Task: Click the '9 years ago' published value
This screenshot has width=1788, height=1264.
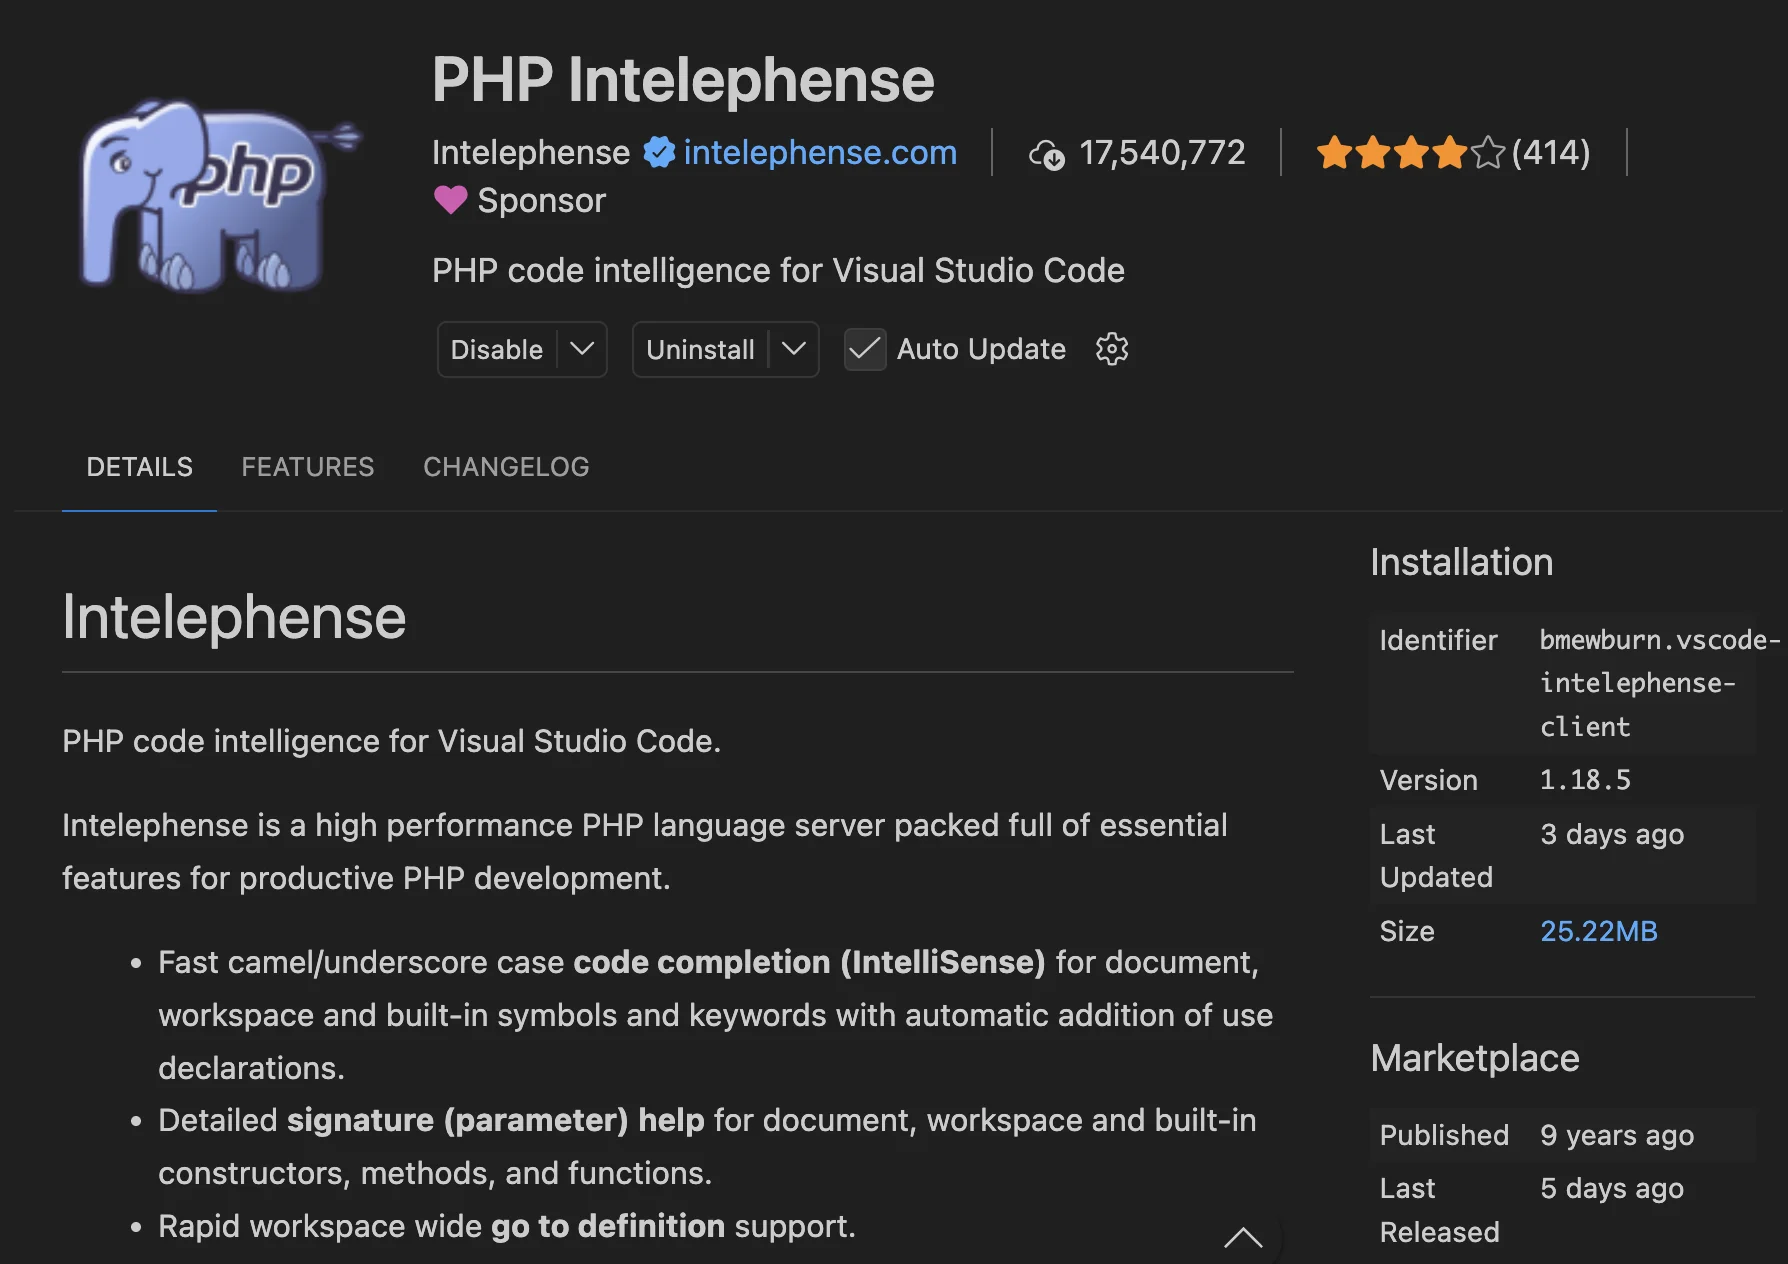Action: point(1617,1135)
